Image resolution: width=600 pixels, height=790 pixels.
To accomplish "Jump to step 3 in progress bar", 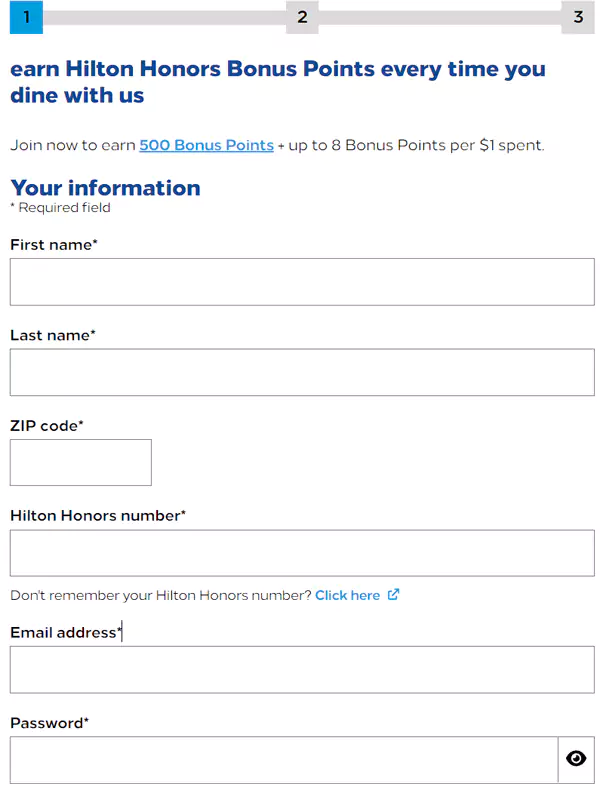I will (578, 17).
